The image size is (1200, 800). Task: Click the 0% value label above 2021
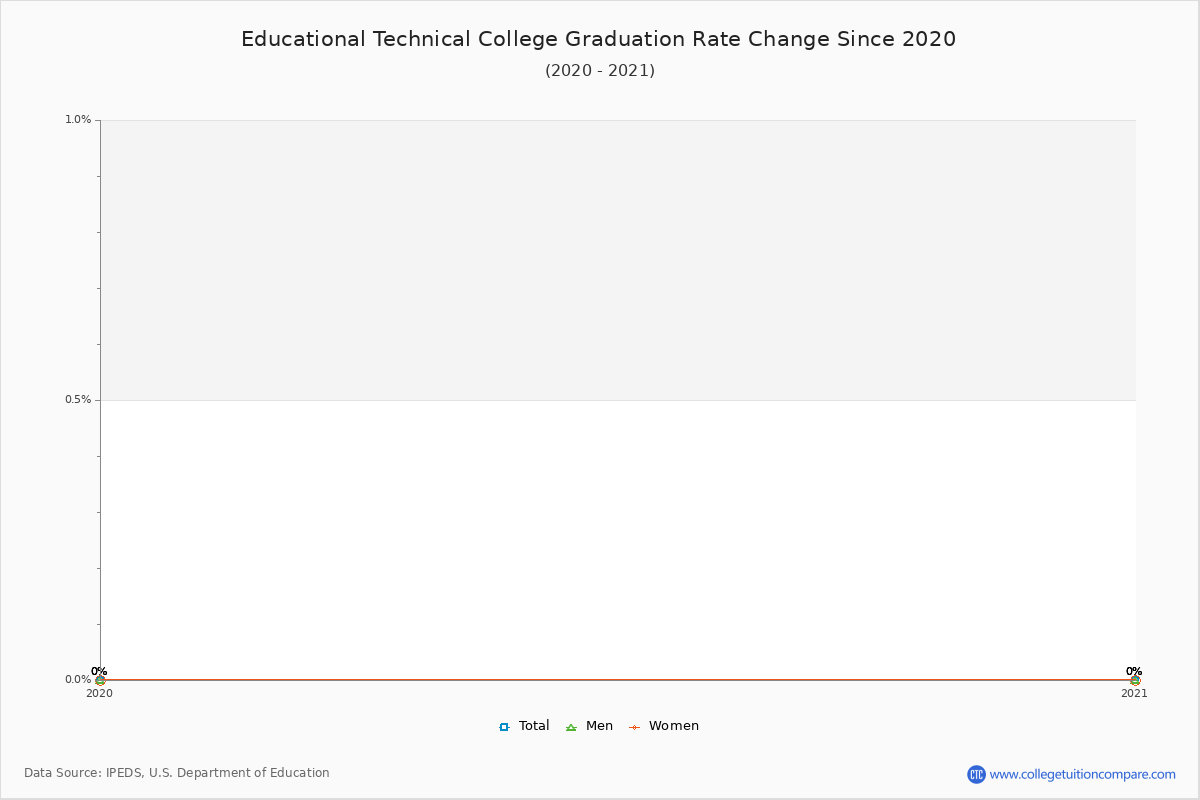1134,672
